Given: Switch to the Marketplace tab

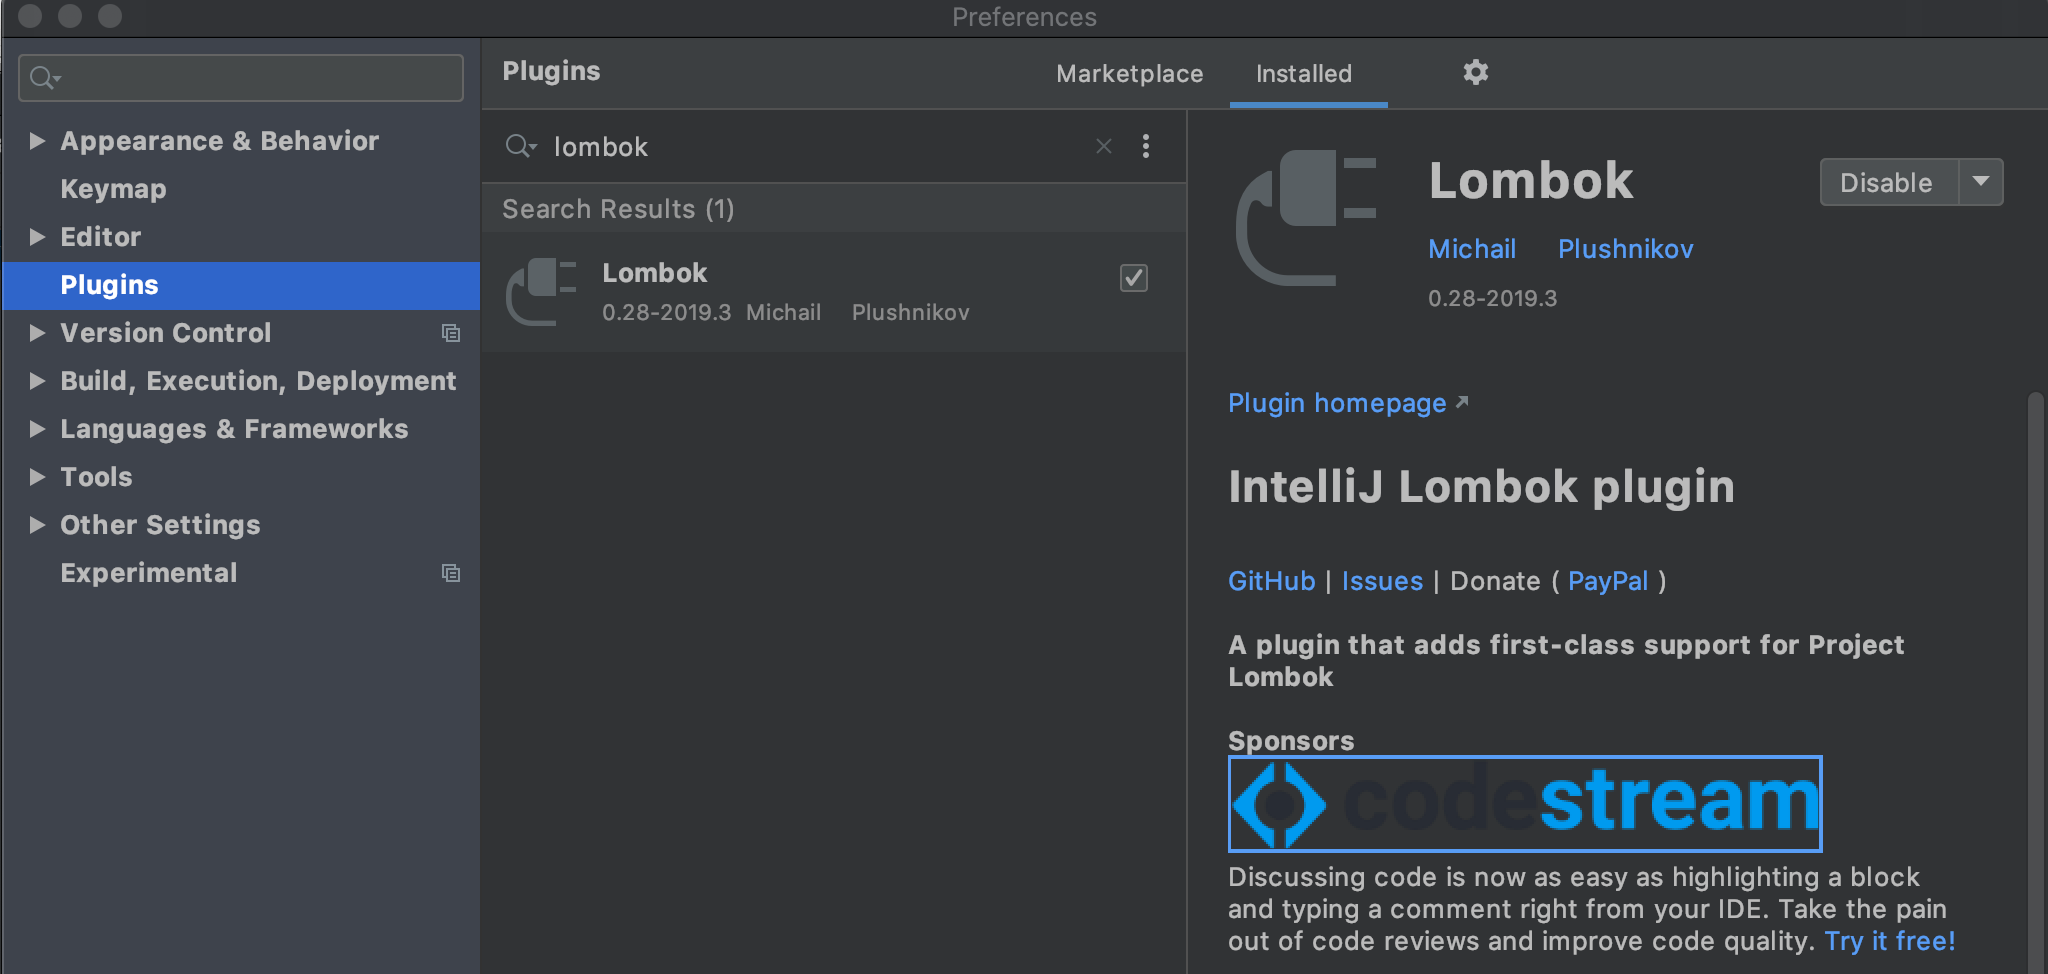Looking at the screenshot, I should point(1129,74).
